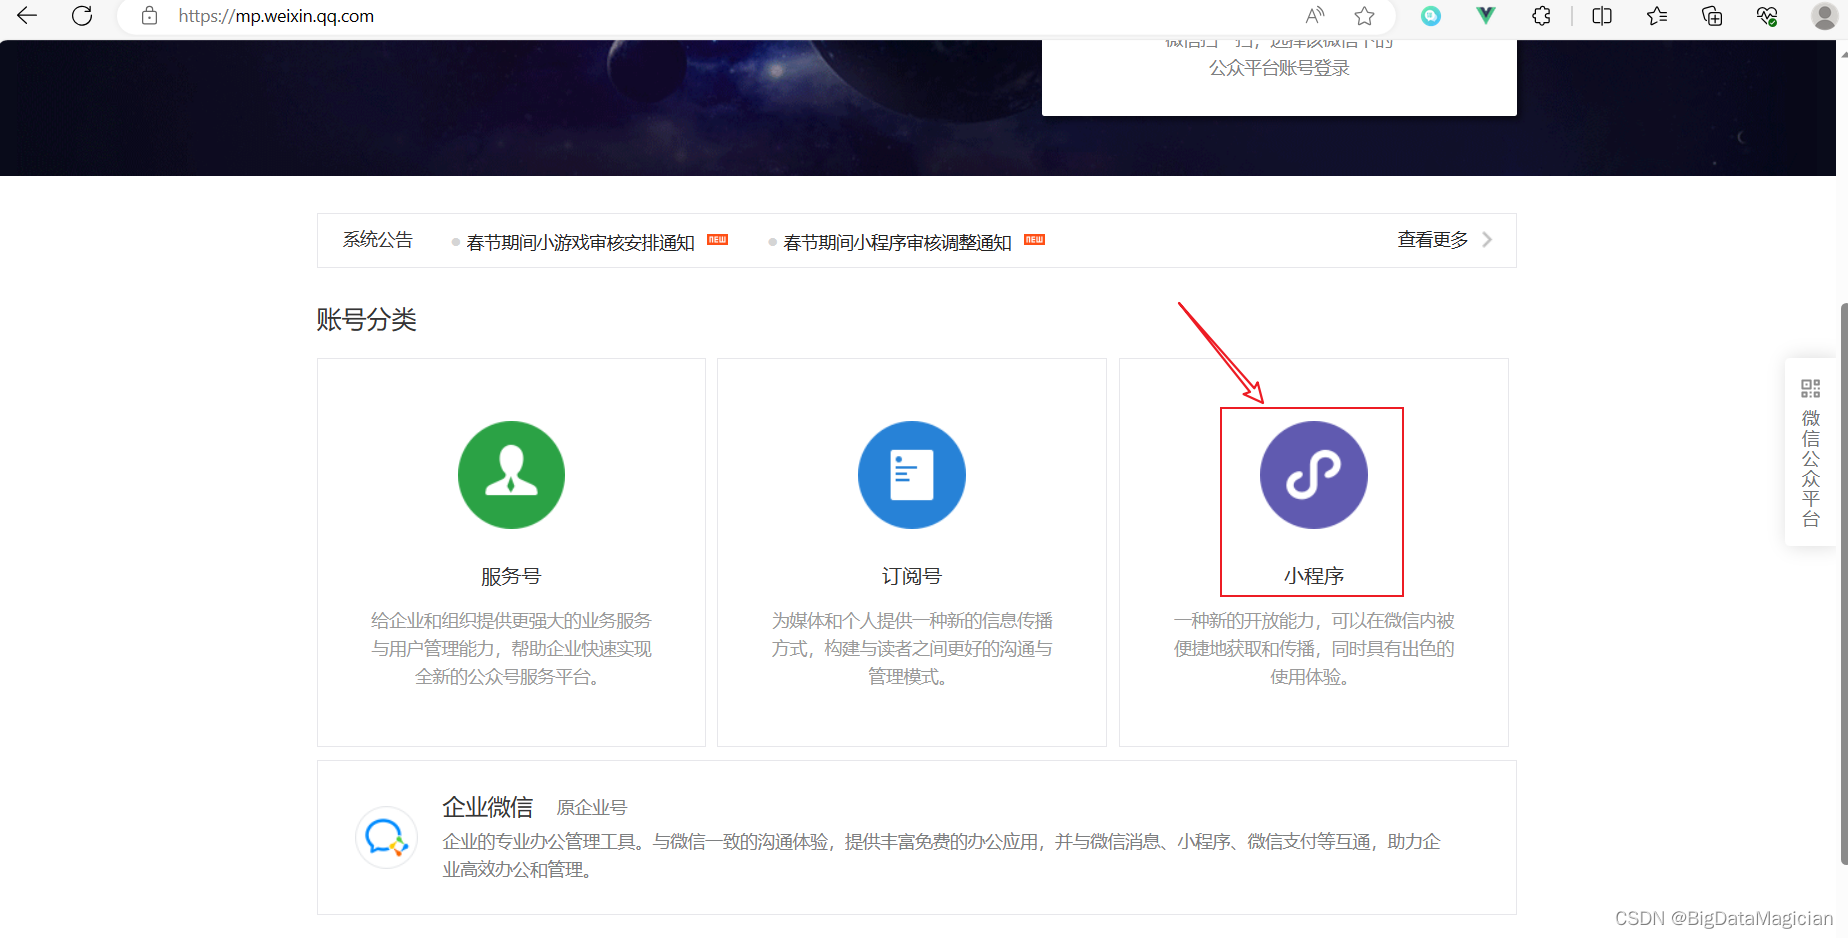
Task: Open the browser essentials heart icon
Action: [1767, 16]
